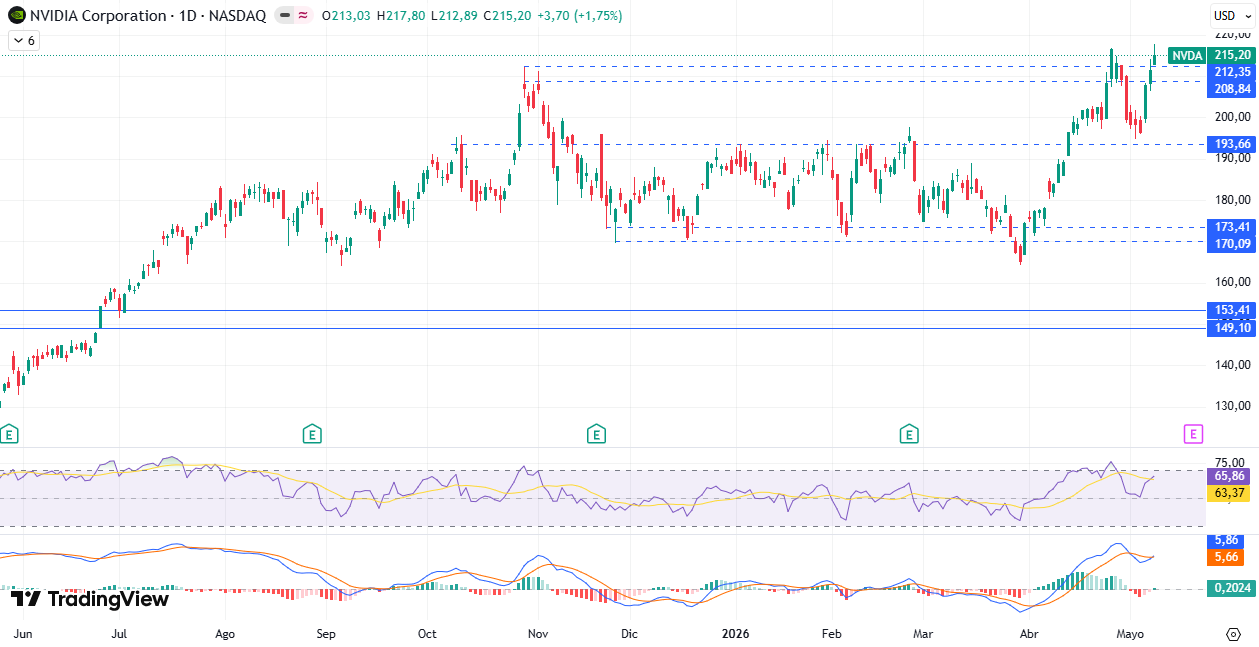The image size is (1259, 647).
Task: Click the green earnings E marker before Sep
Action: (x=312, y=434)
